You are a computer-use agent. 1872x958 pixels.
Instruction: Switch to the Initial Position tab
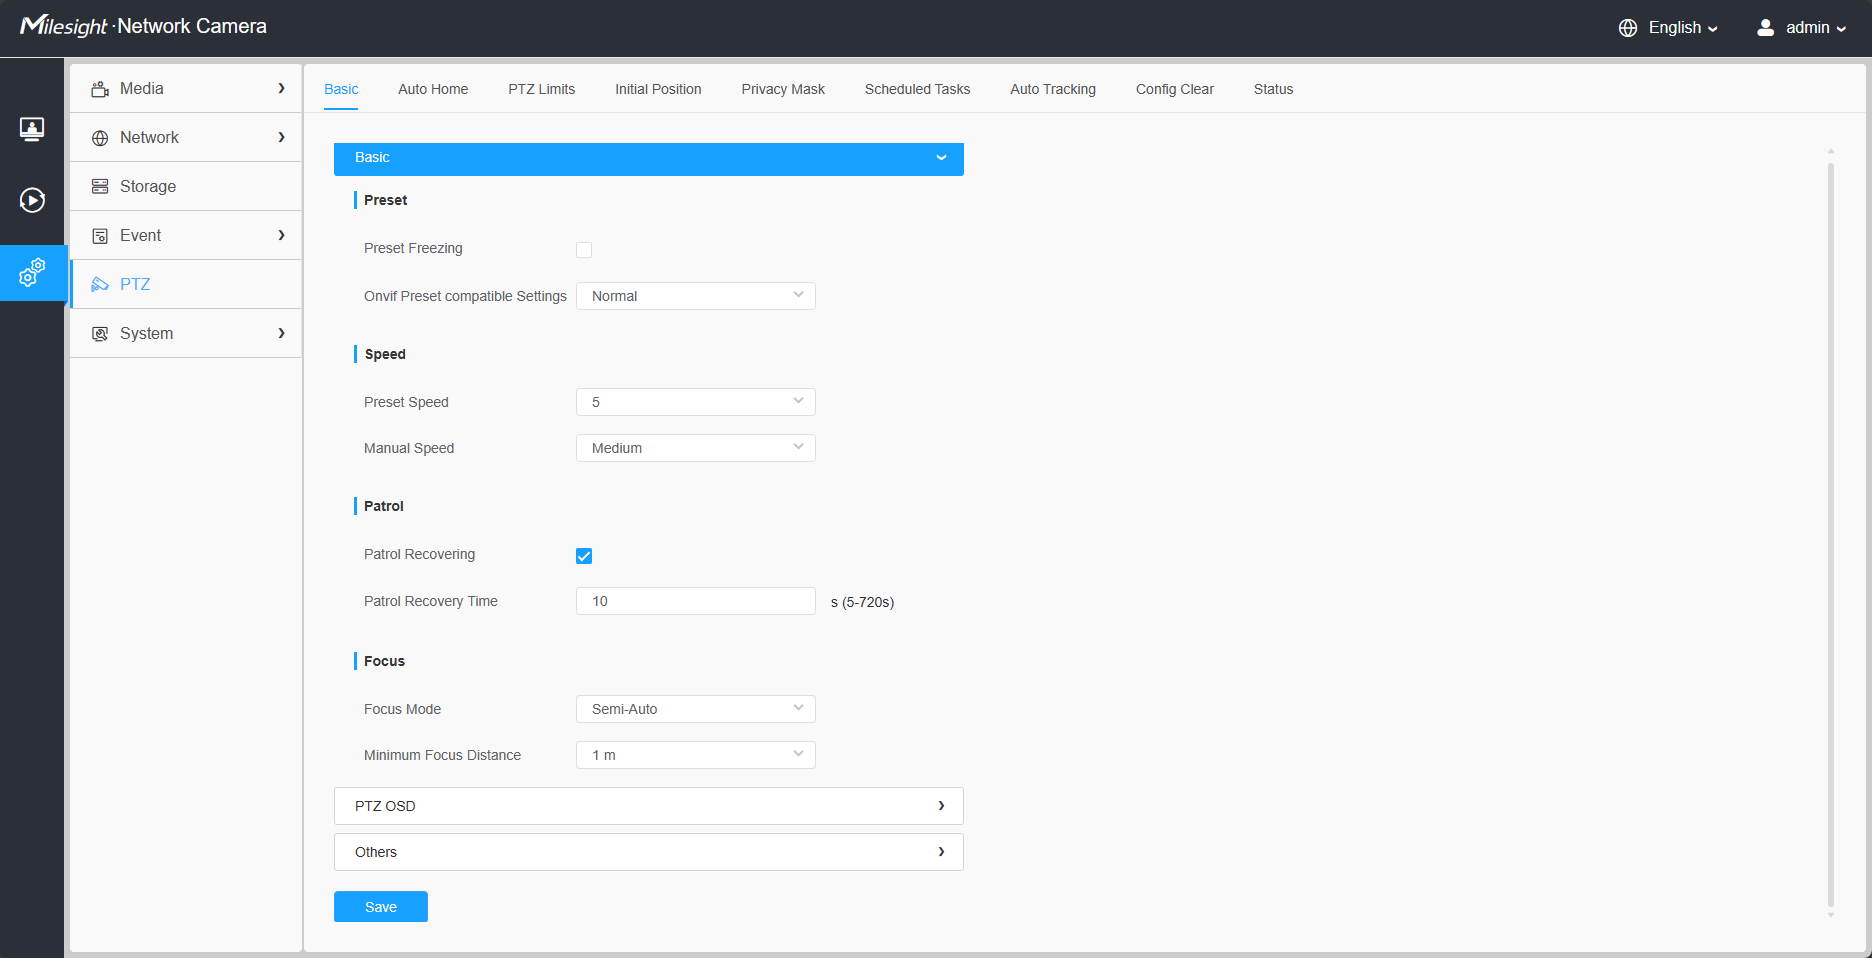click(658, 89)
